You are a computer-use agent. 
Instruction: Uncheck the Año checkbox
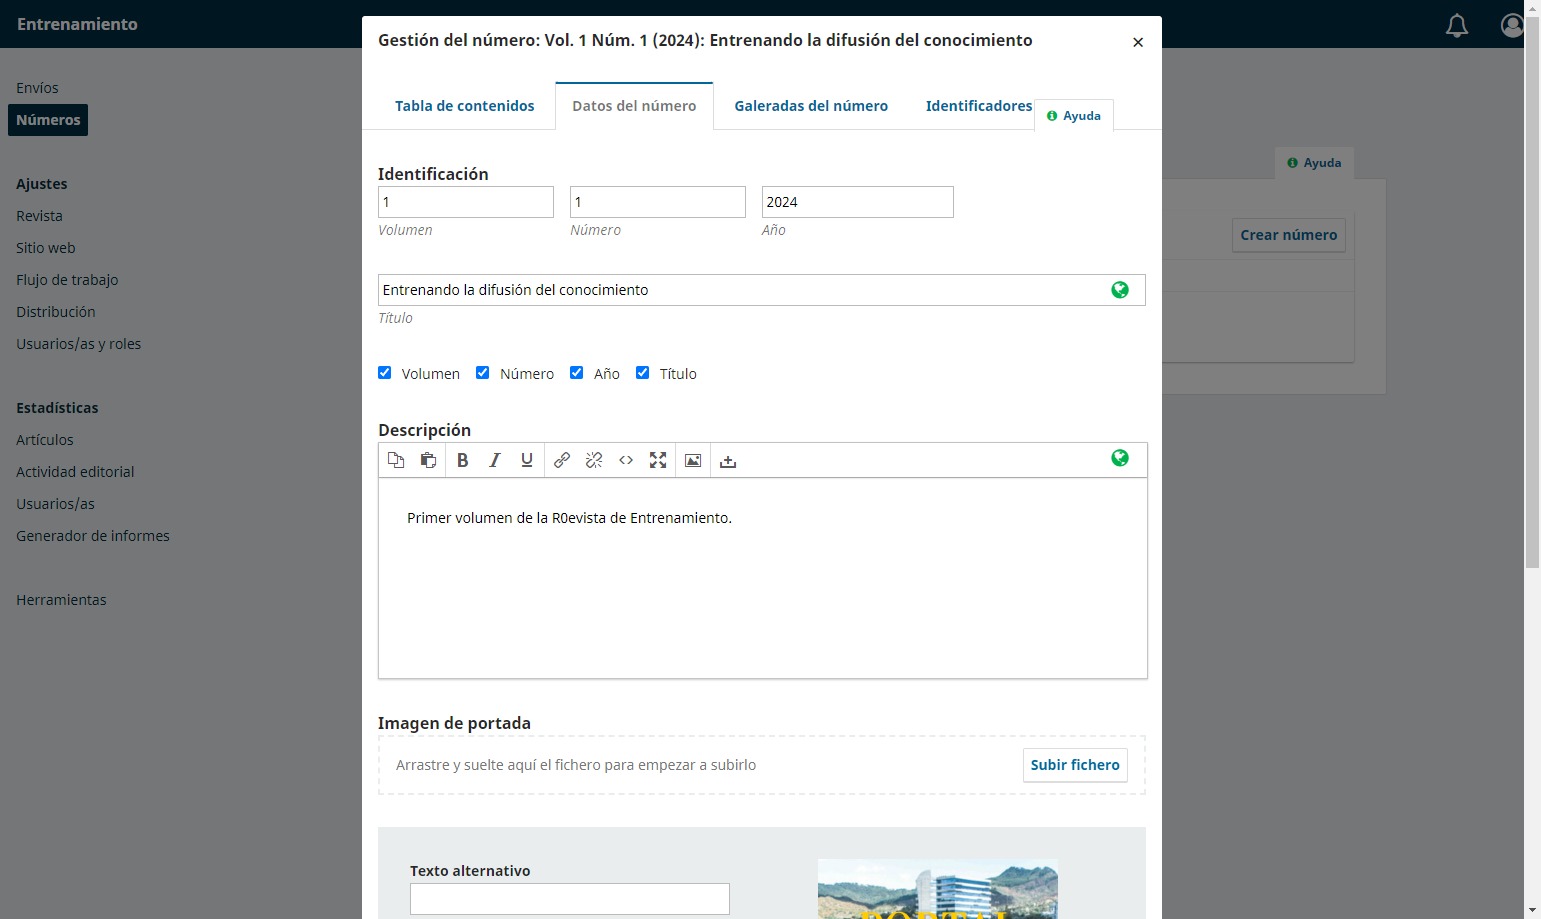[x=577, y=373]
